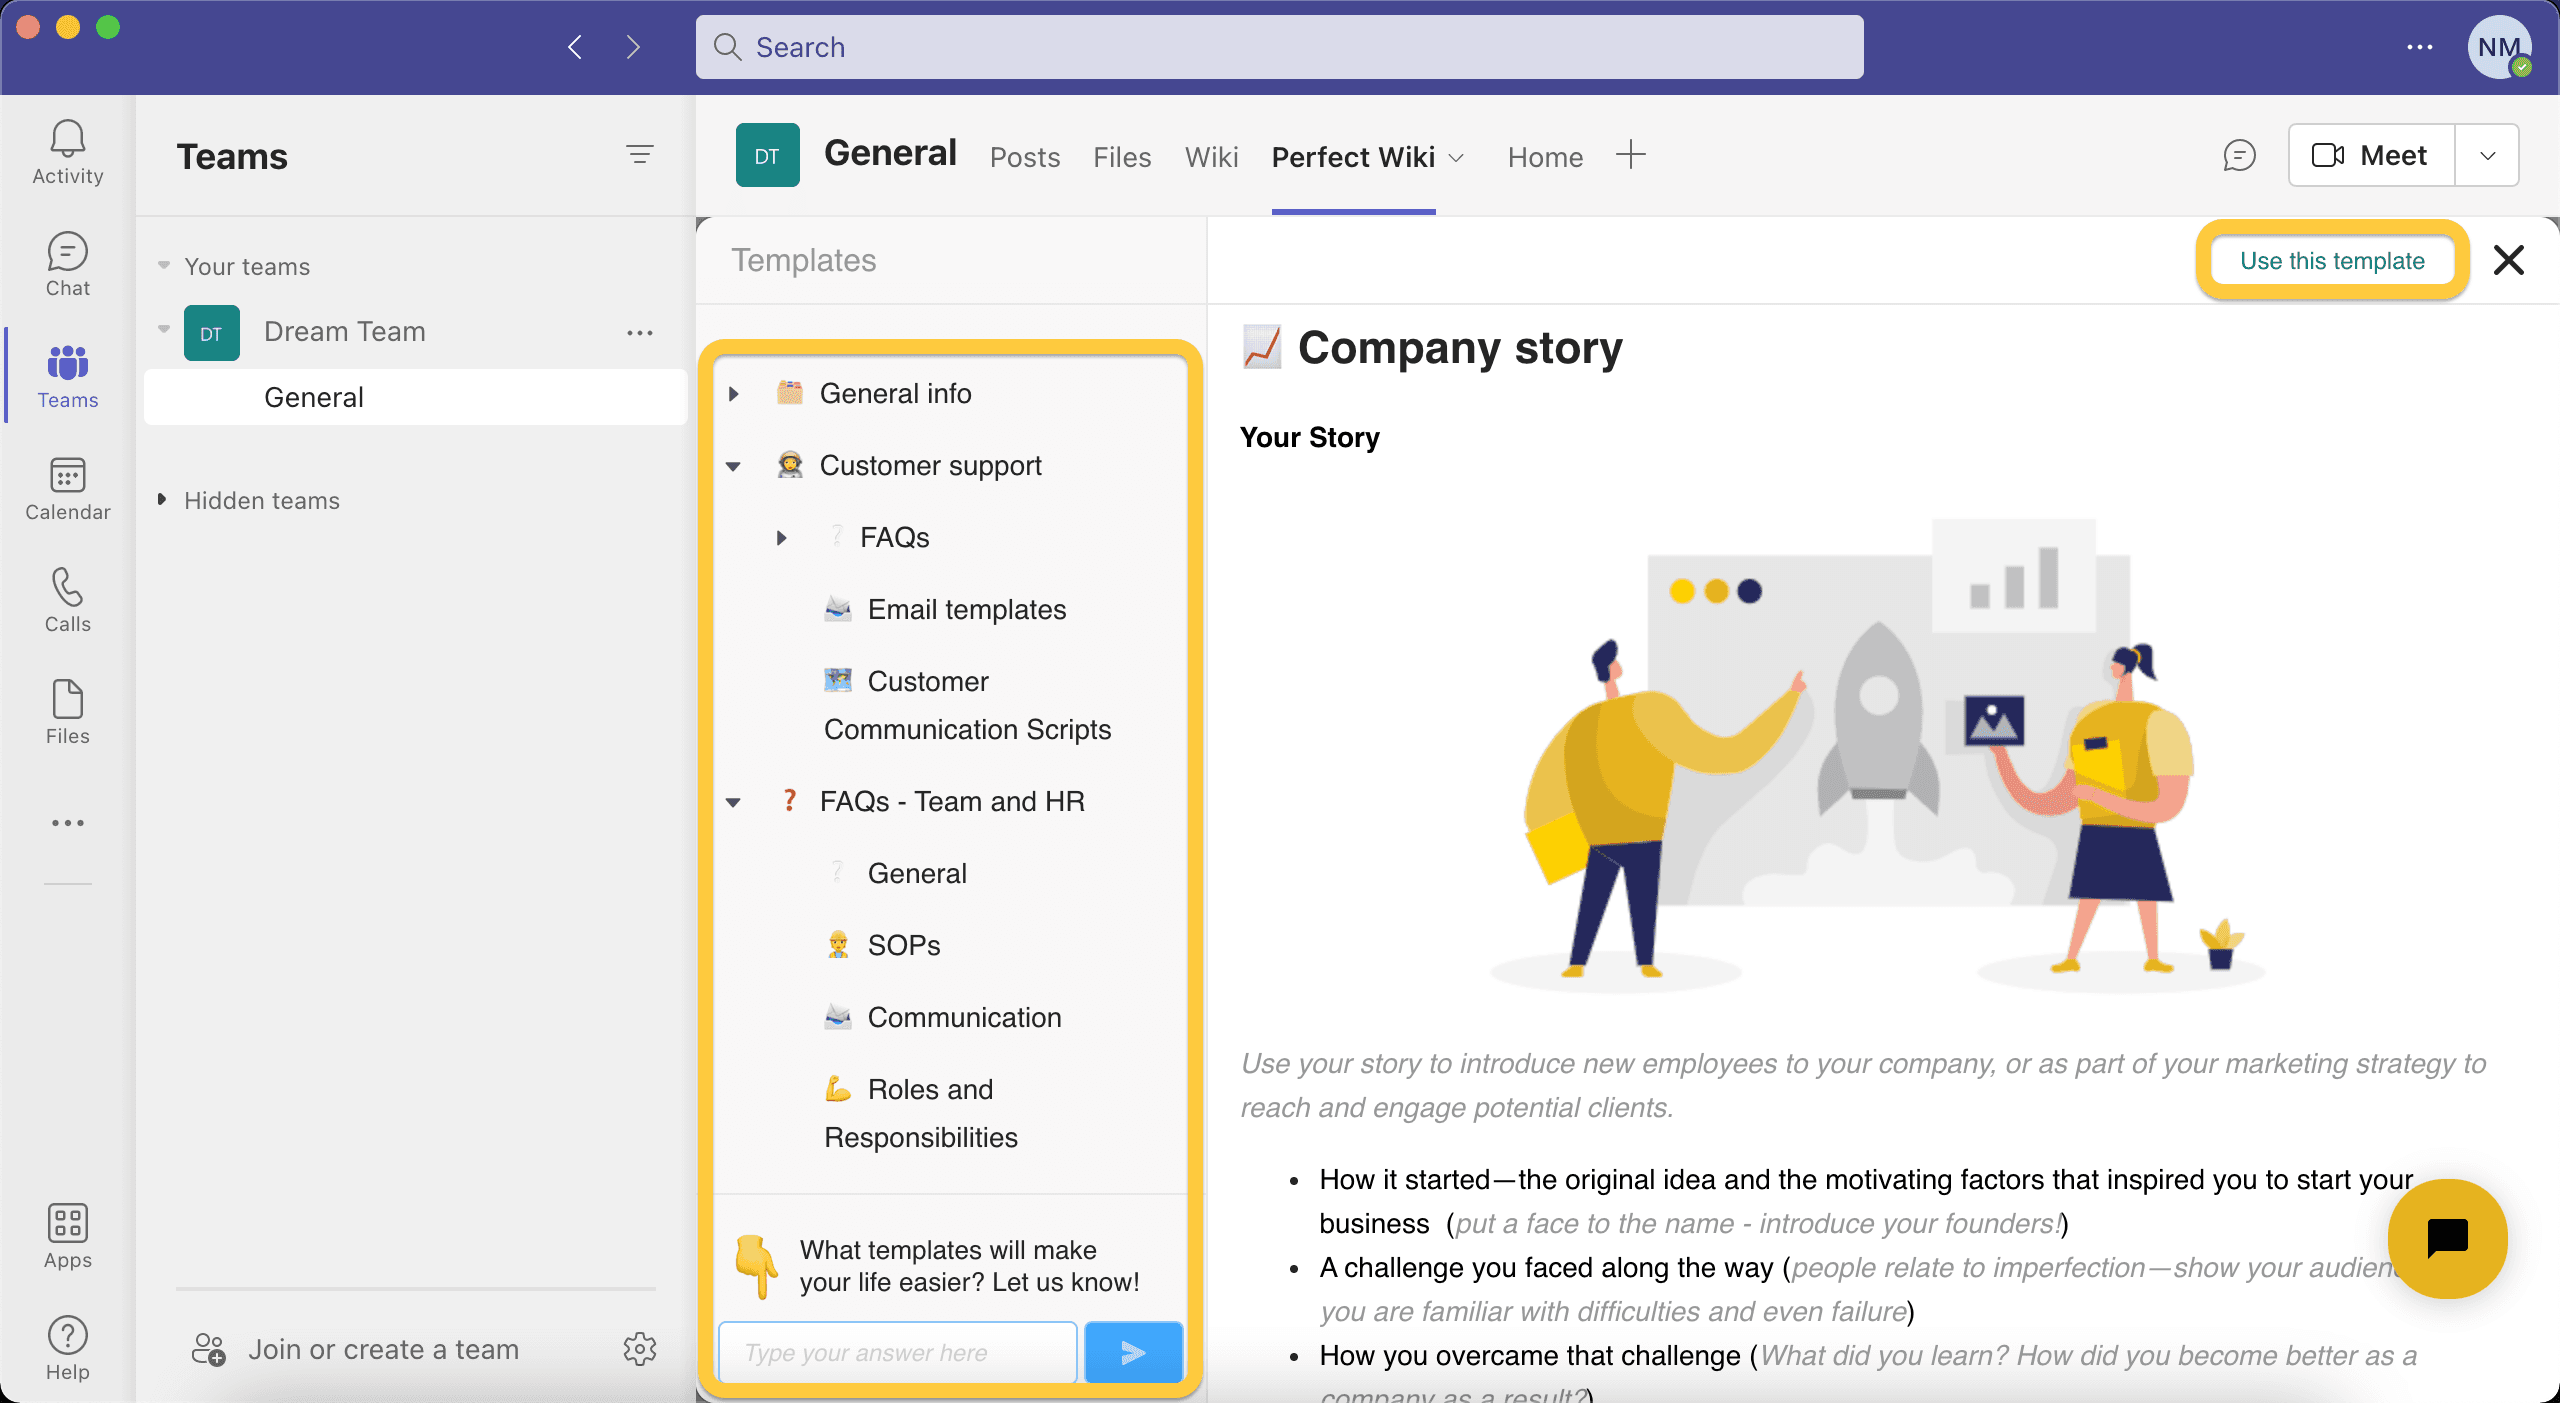Collapse the Customer support section
This screenshot has height=1403, width=2560.
pos(735,465)
